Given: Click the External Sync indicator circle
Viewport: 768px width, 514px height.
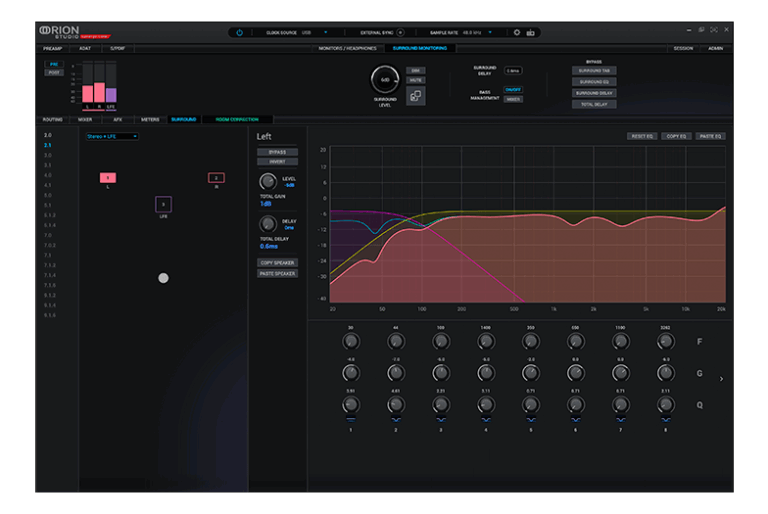Looking at the screenshot, I should [x=400, y=33].
